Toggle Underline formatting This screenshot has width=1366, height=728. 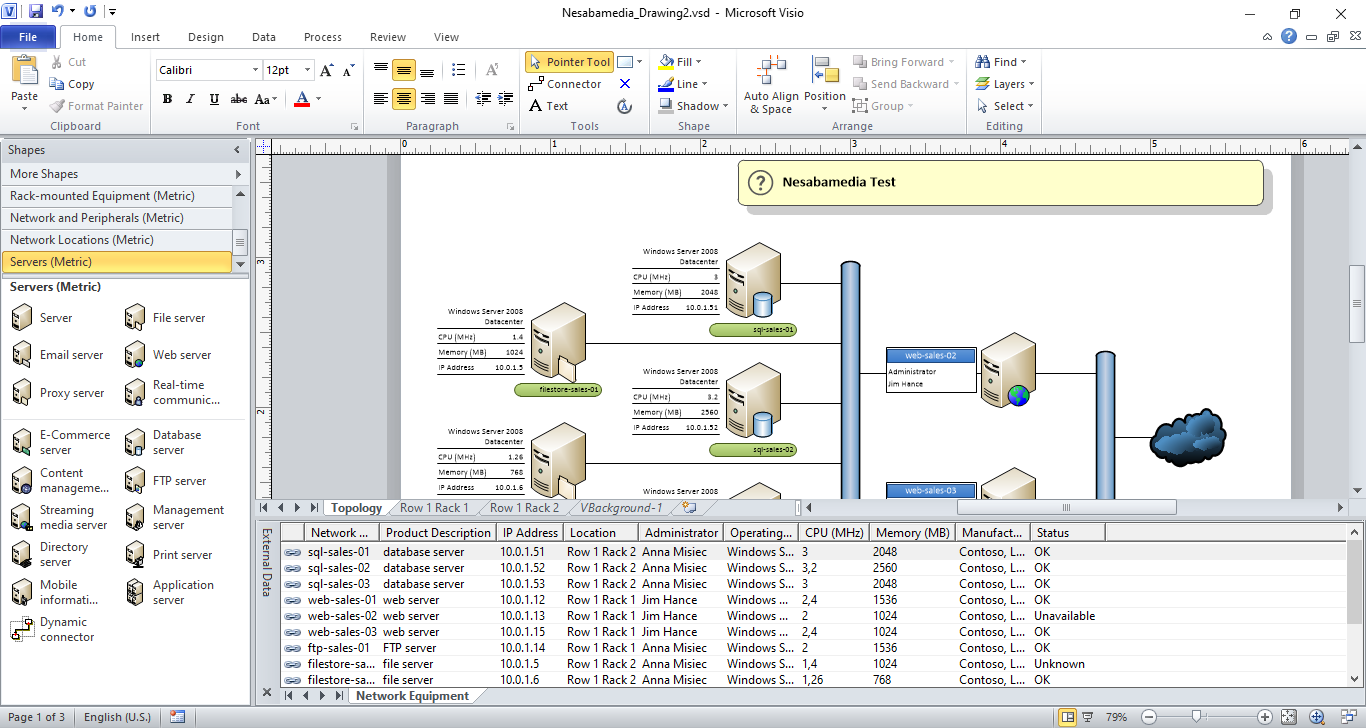coord(214,99)
